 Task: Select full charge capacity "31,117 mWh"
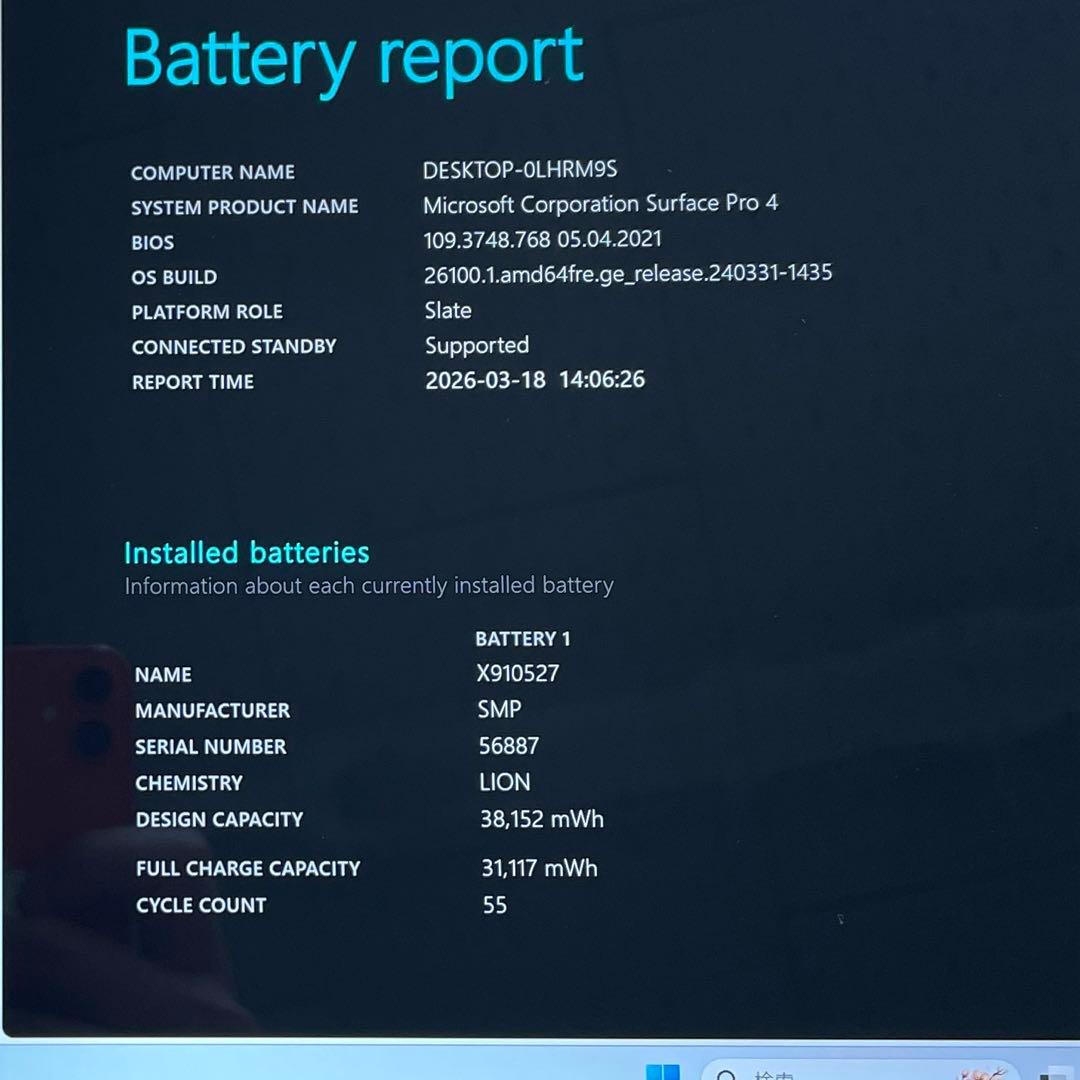539,868
